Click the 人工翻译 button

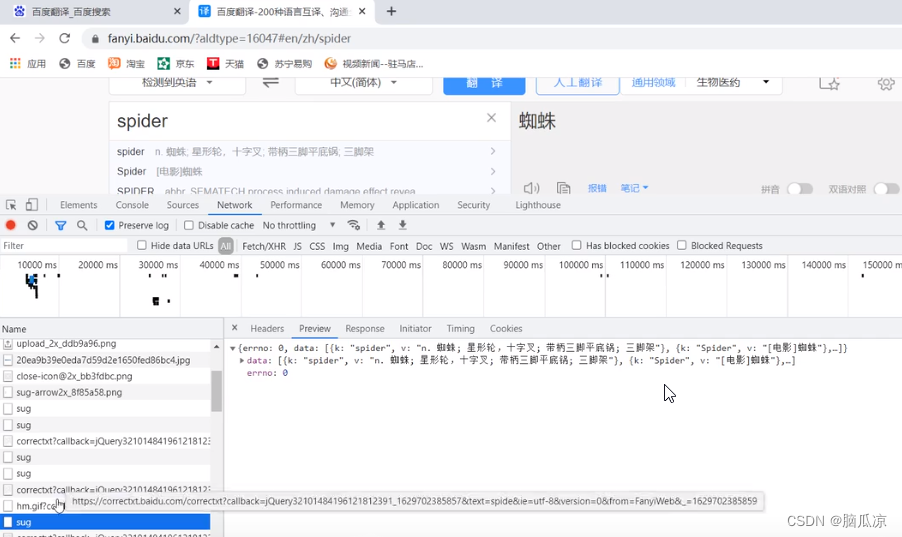[x=578, y=84]
